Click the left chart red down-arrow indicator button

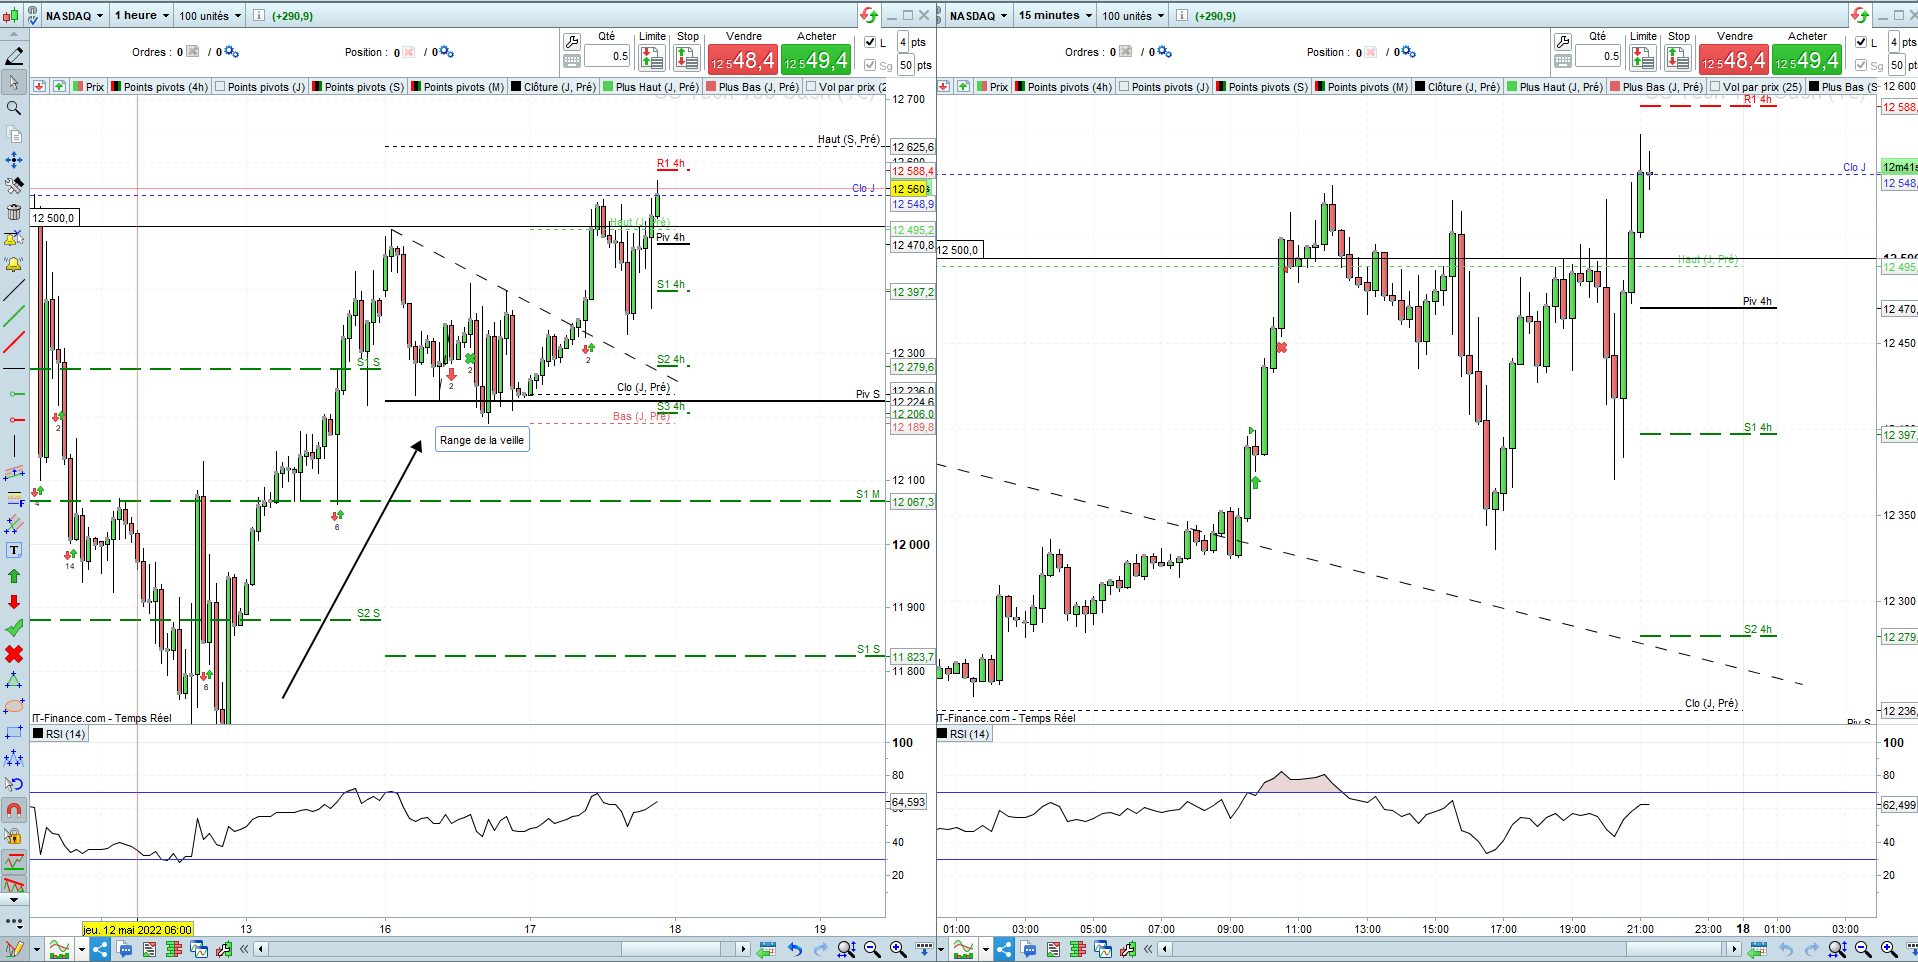39,87
